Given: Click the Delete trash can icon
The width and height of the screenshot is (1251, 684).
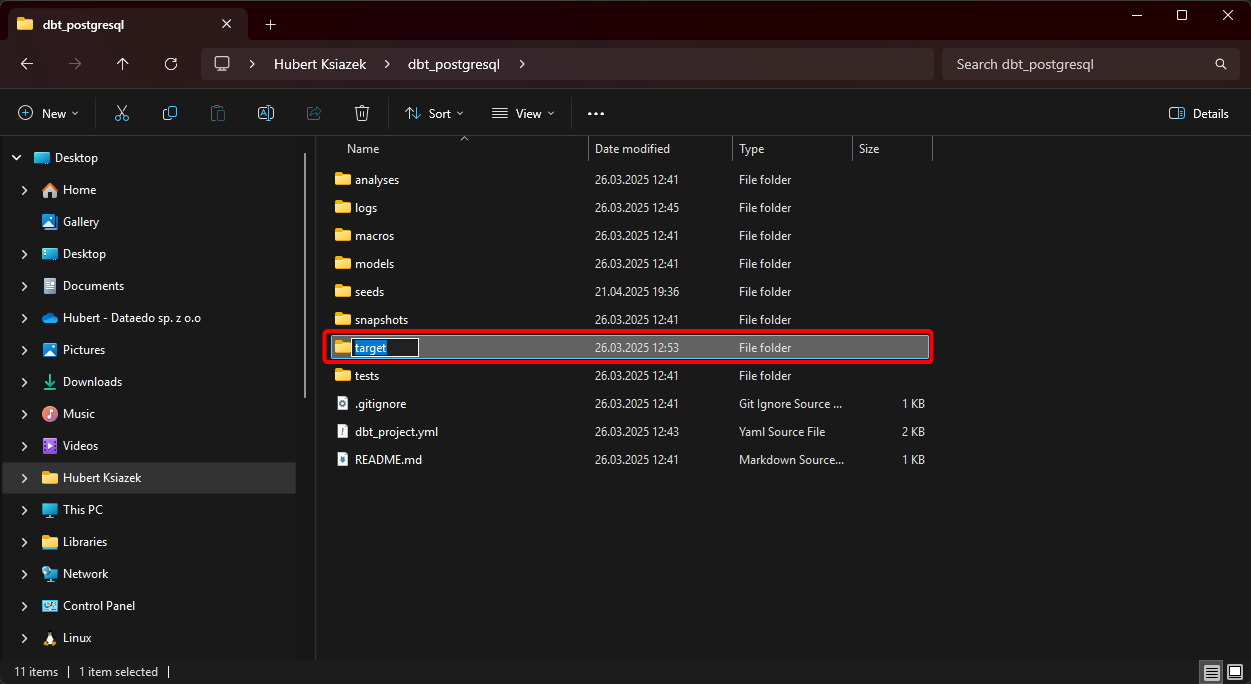Looking at the screenshot, I should 362,114.
